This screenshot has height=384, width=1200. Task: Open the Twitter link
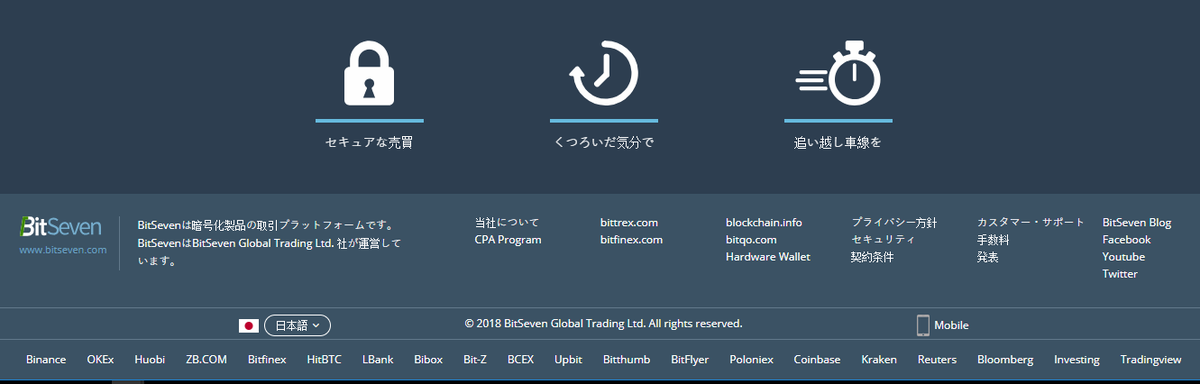(x=1120, y=273)
